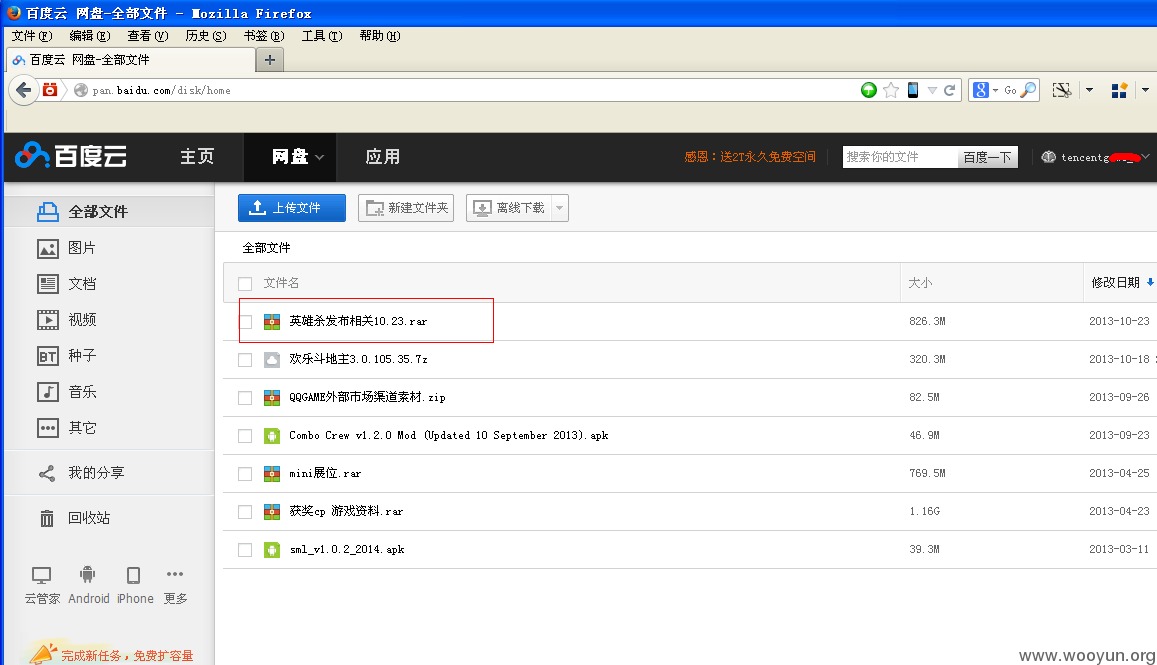The height and width of the screenshot is (665, 1157).
Task: Reload the page with refresh icon
Action: point(950,90)
